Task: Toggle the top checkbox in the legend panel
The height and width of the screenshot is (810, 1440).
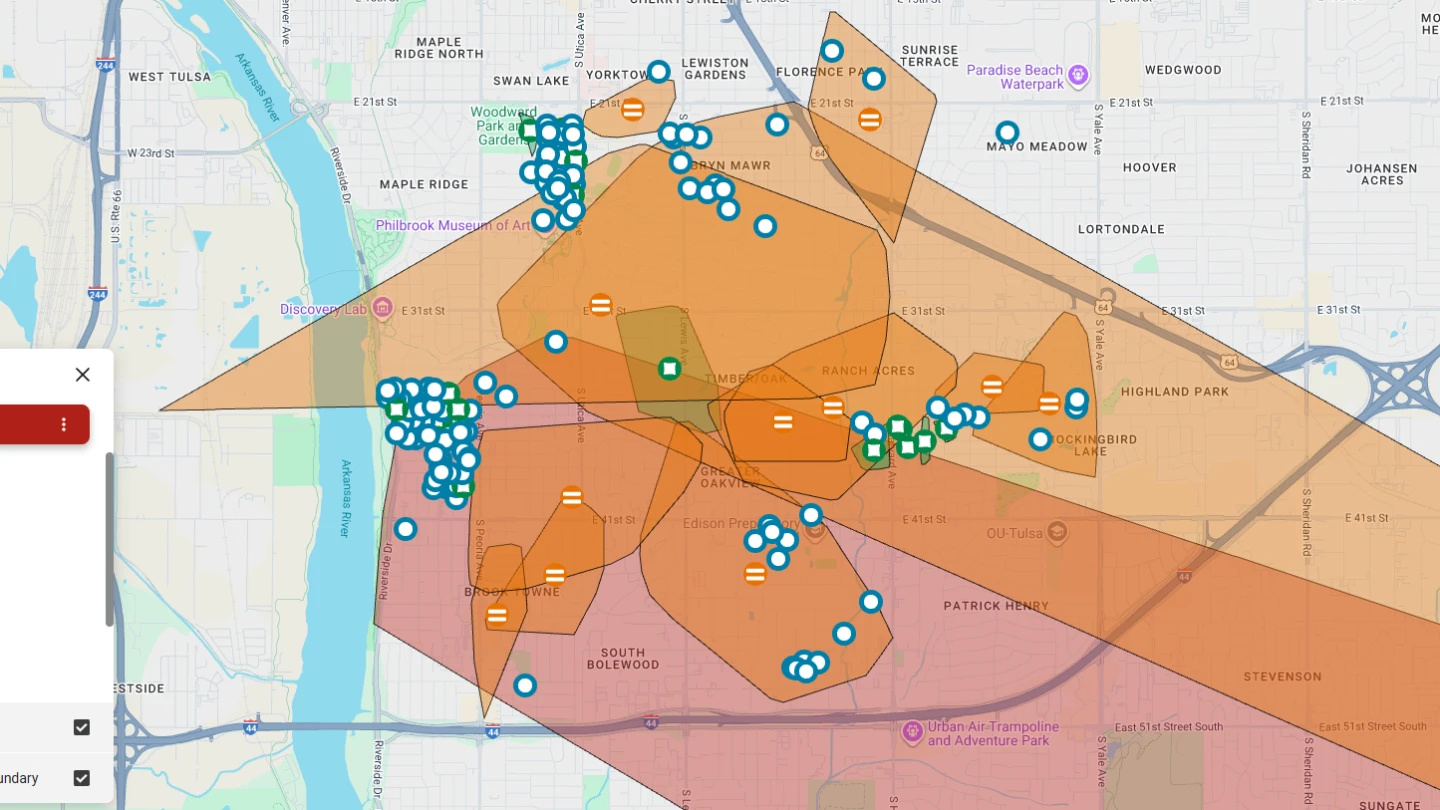Action: [x=82, y=727]
